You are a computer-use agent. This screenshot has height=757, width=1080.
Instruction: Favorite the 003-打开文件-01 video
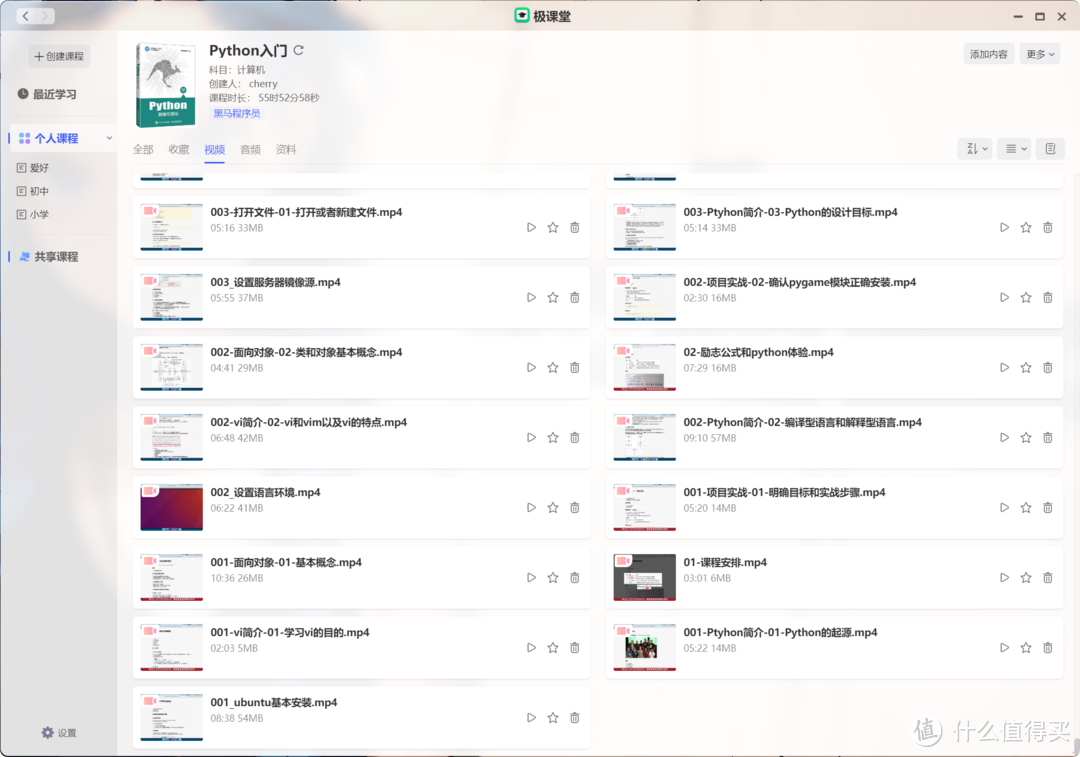tap(553, 227)
